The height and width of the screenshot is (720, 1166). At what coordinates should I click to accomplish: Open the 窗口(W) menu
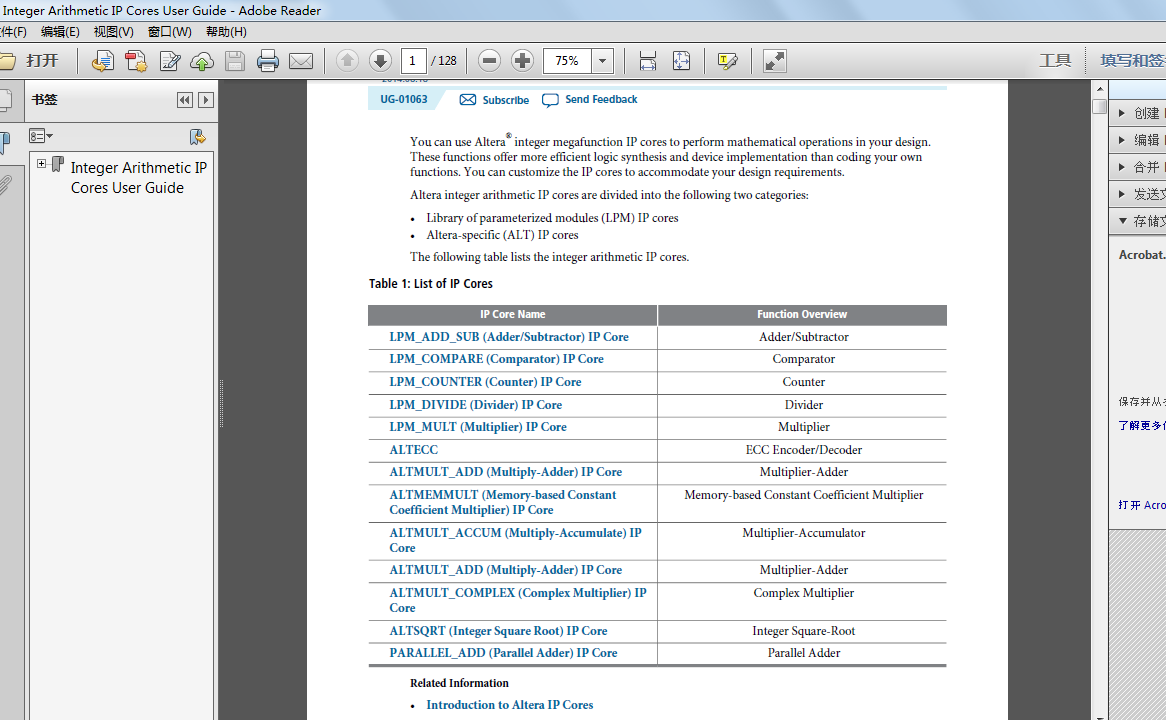tap(170, 31)
